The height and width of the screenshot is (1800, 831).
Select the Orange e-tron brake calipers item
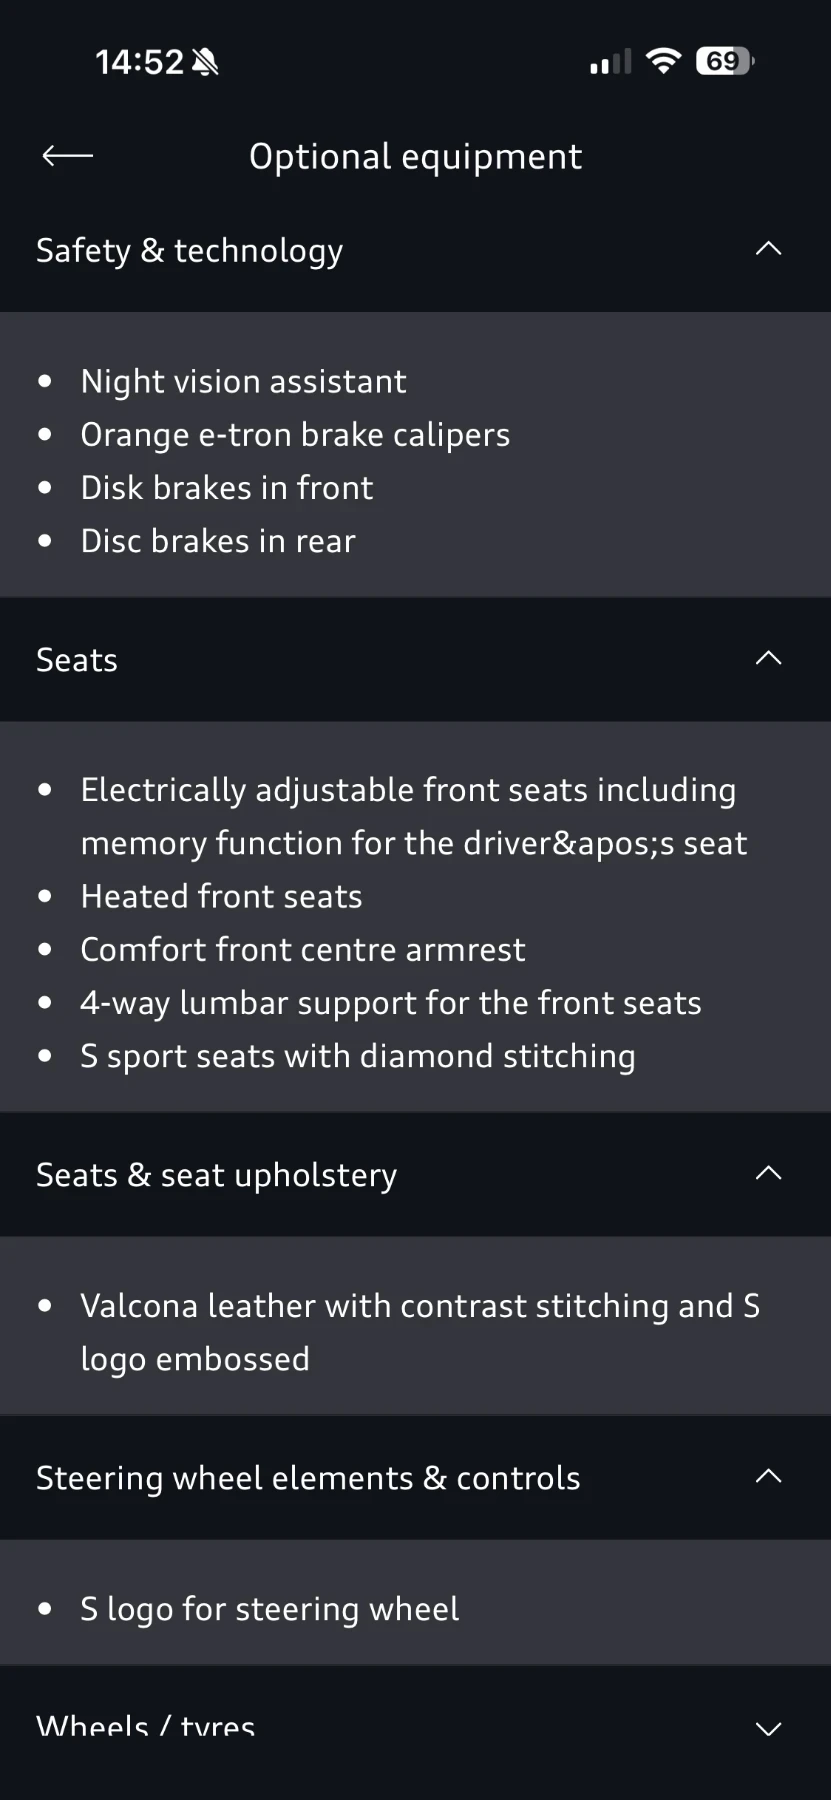[x=295, y=434]
